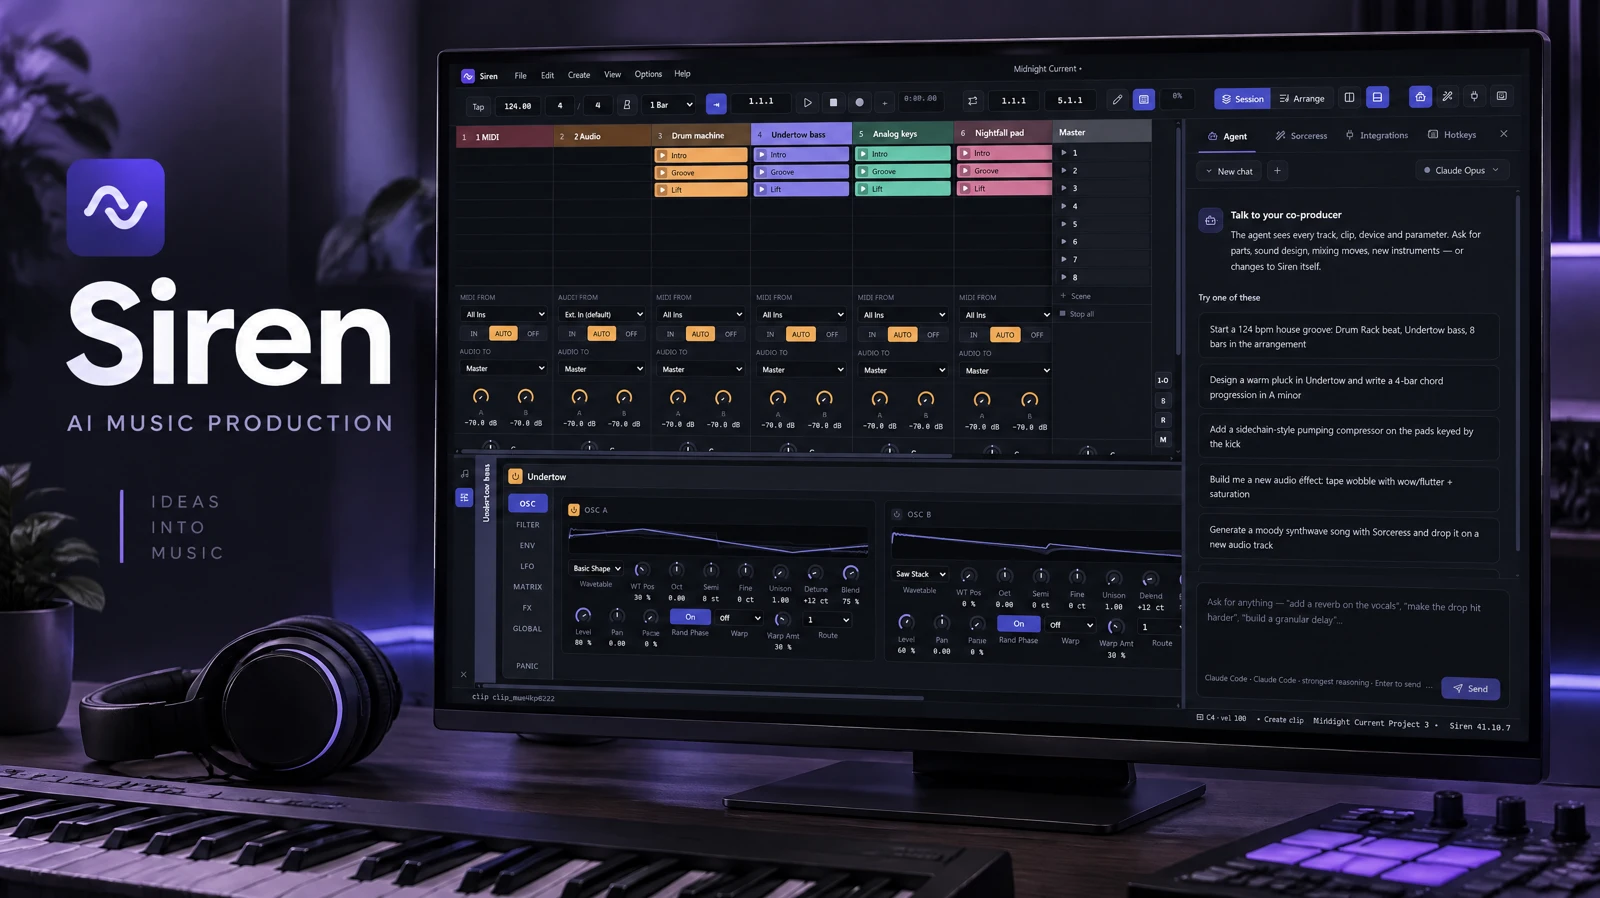
Task: Open OSC B Saw Stack wavetable dropdown
Action: 920,575
